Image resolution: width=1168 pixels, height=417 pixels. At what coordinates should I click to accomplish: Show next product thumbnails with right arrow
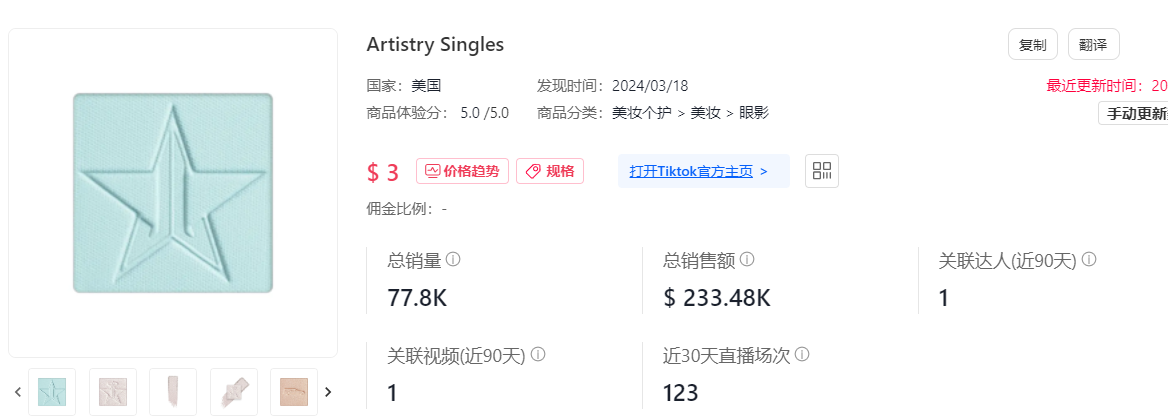(328, 392)
